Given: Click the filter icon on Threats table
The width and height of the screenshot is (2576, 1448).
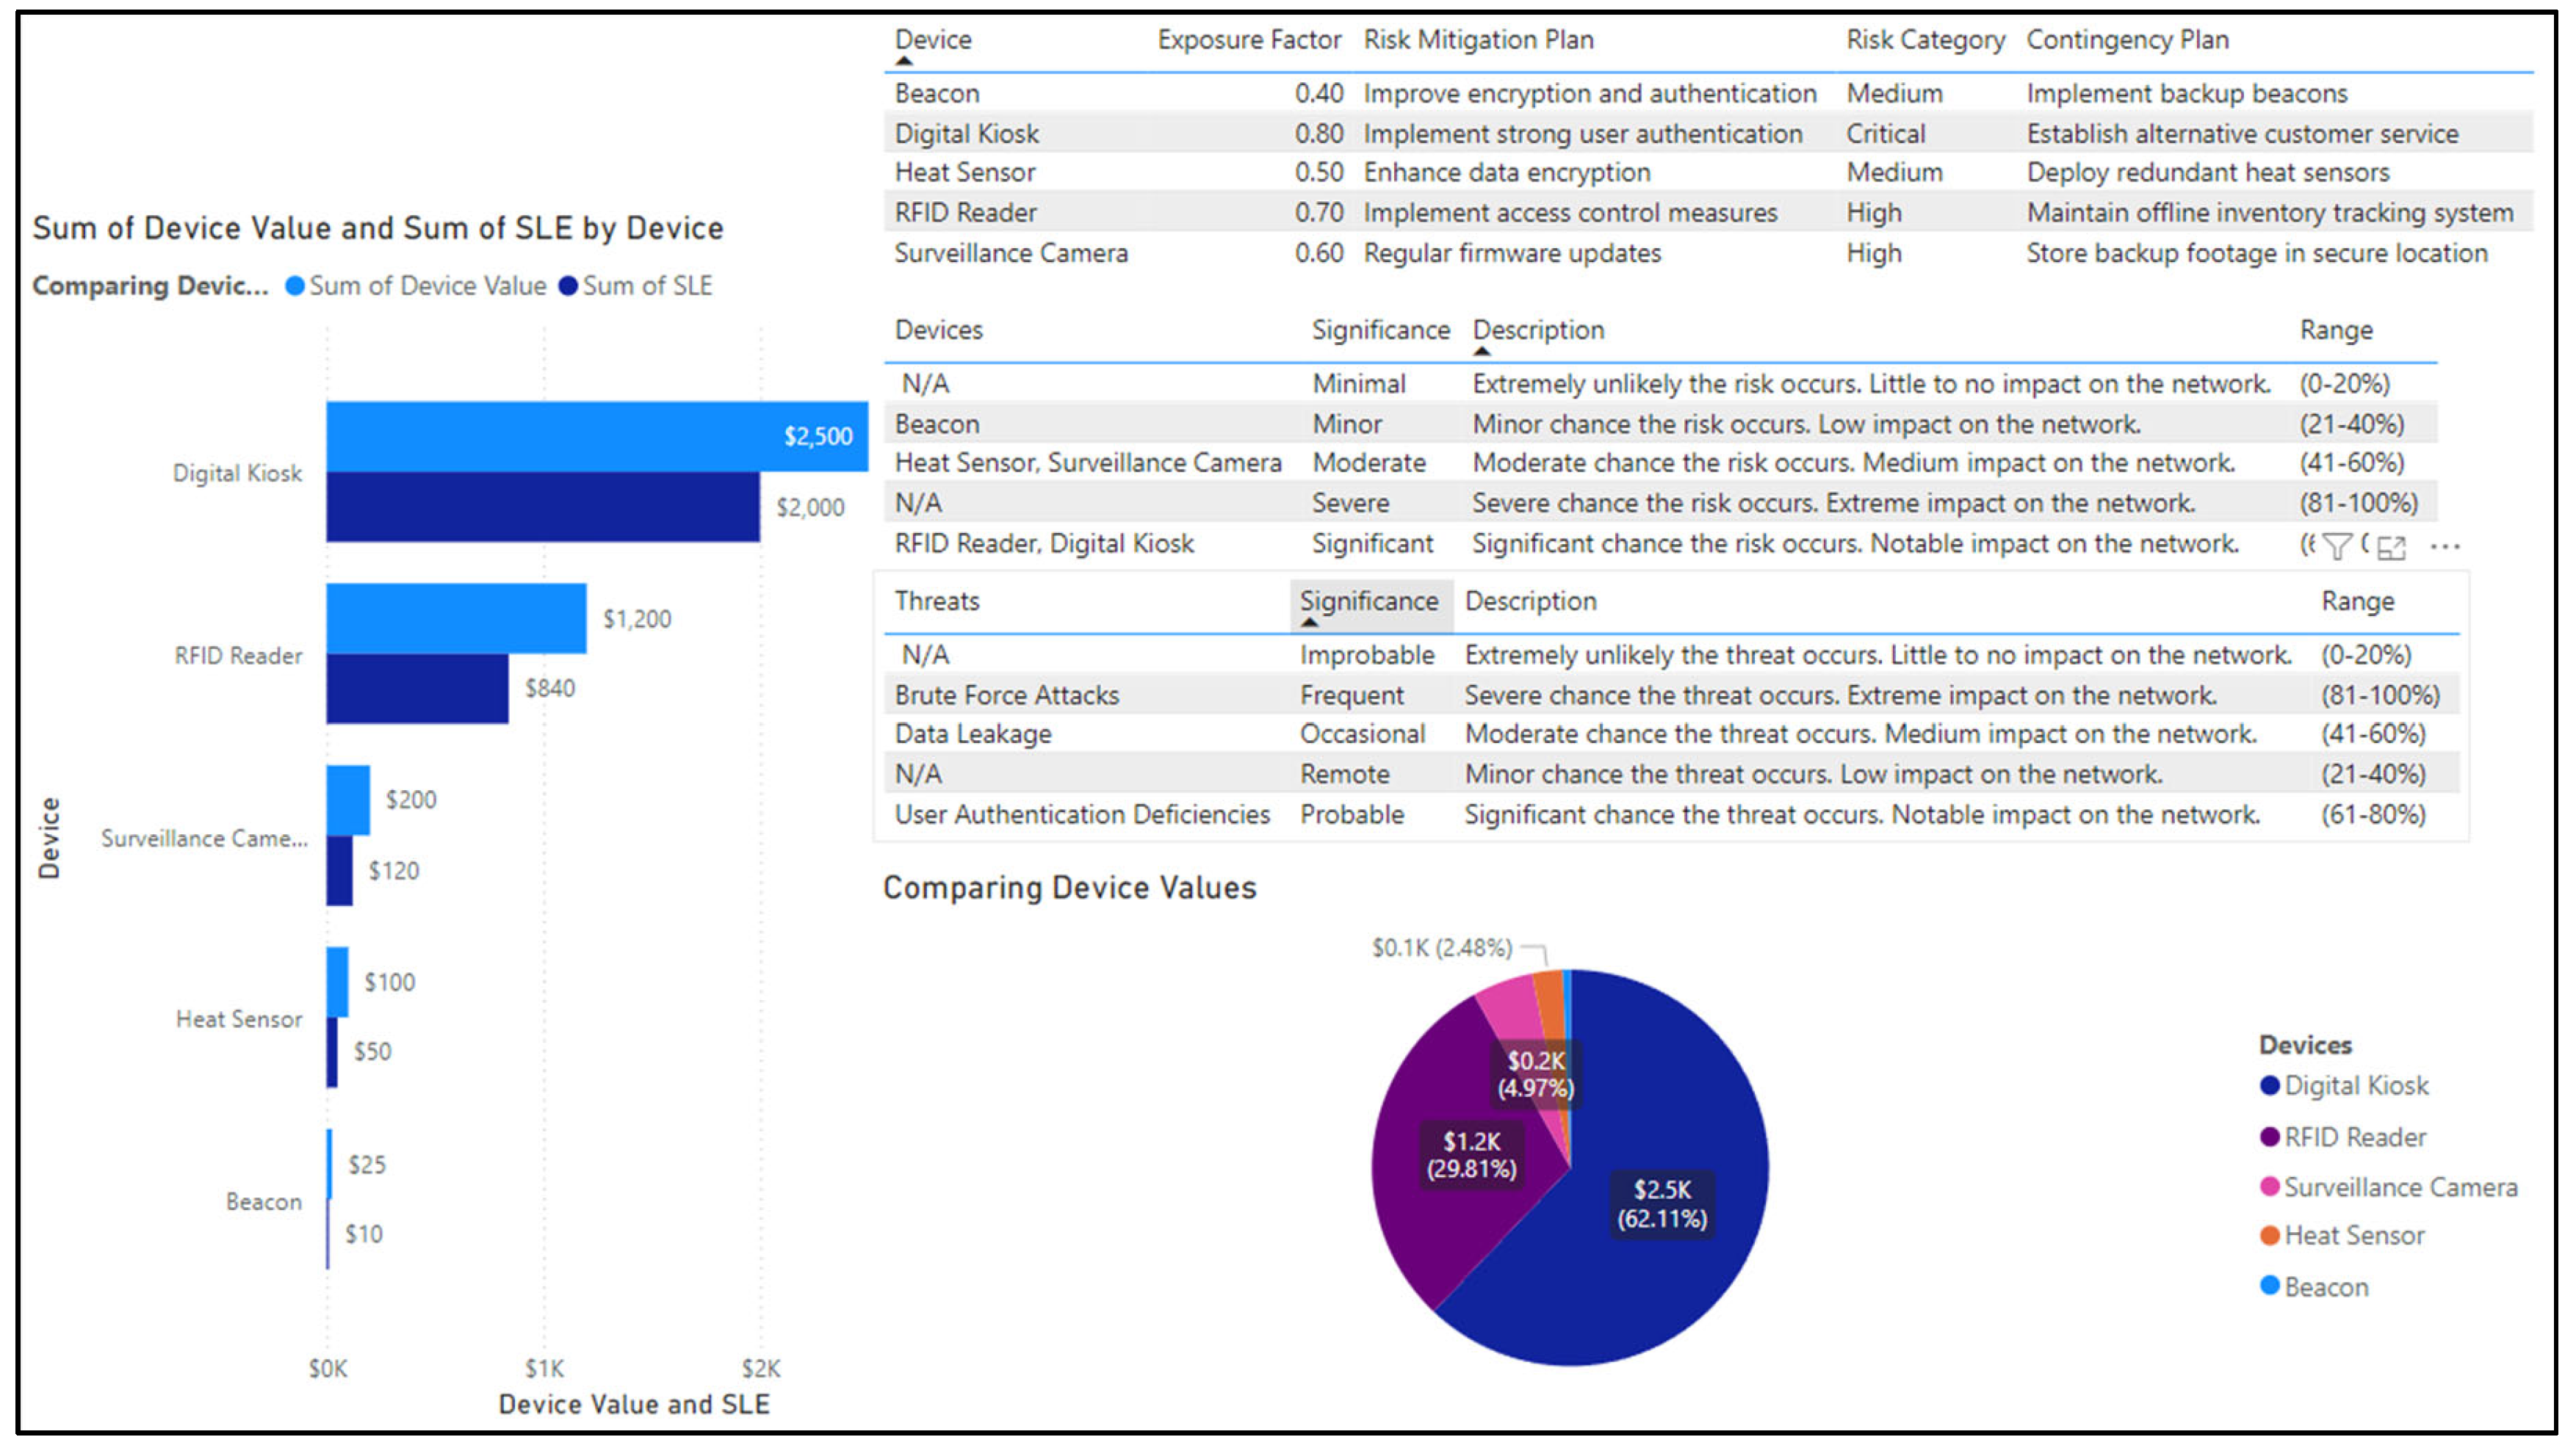Looking at the screenshot, I should point(2337,547).
